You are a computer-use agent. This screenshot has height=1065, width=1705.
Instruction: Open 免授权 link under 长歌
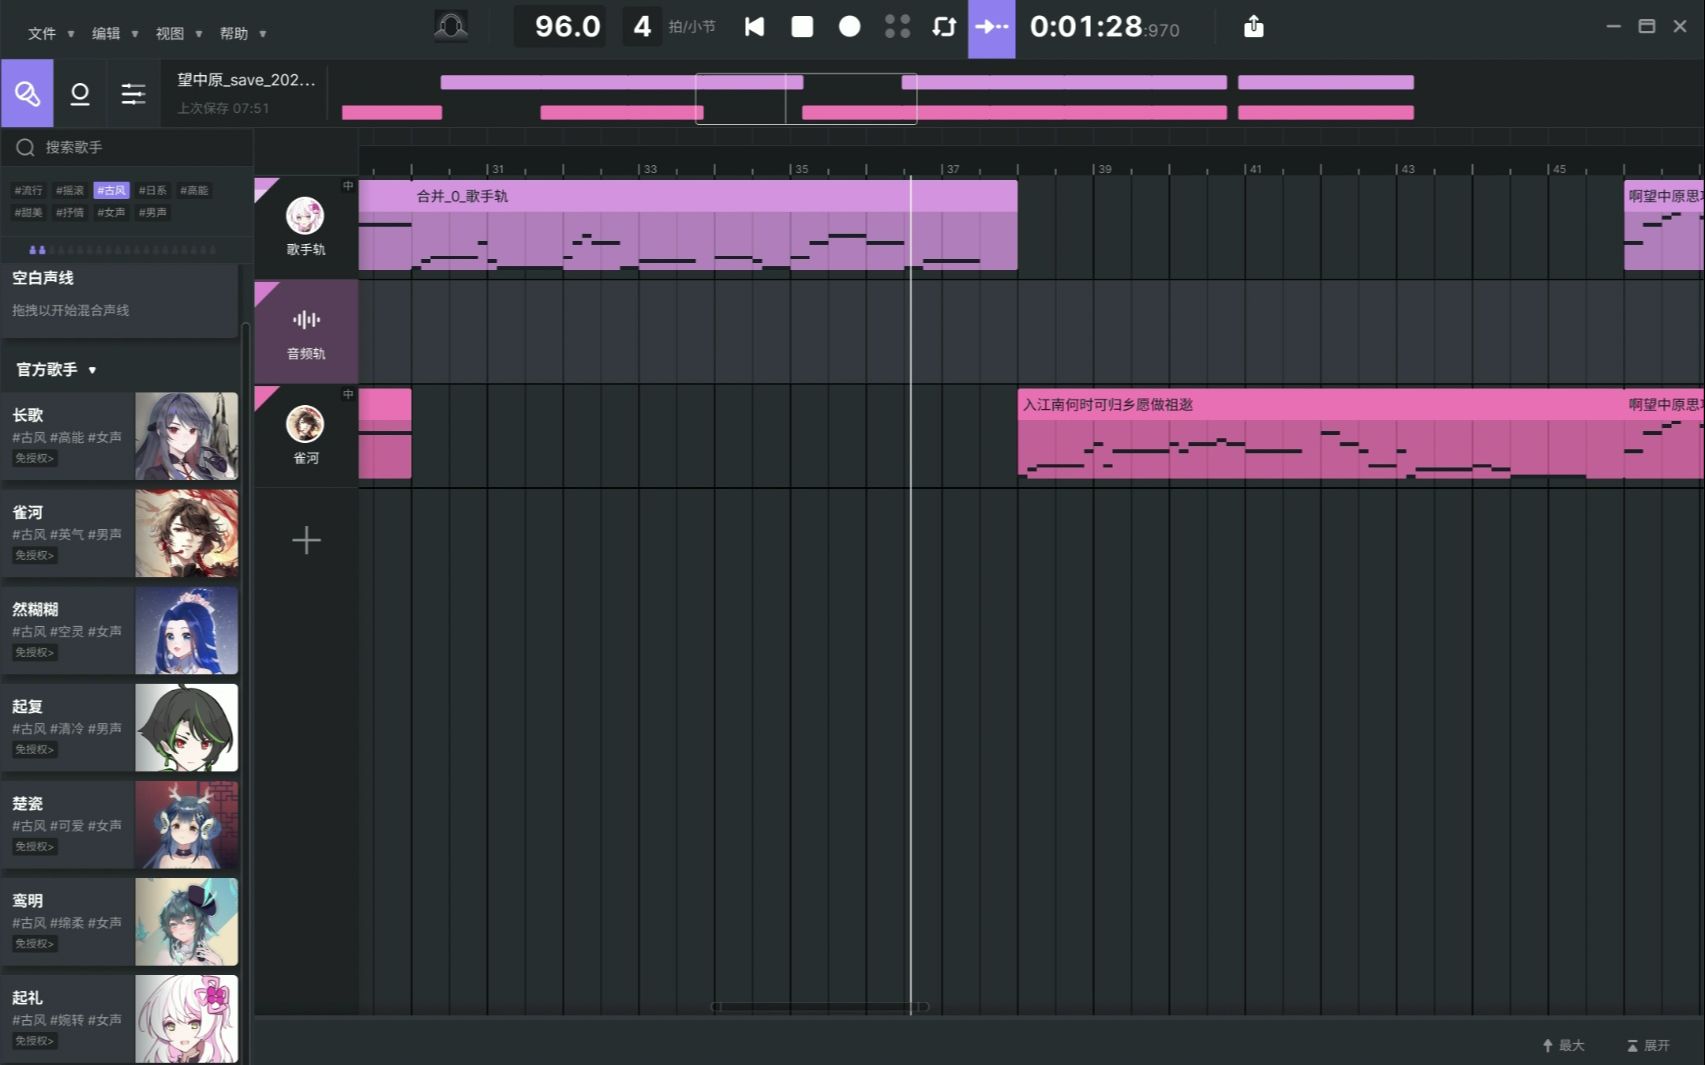[34, 458]
